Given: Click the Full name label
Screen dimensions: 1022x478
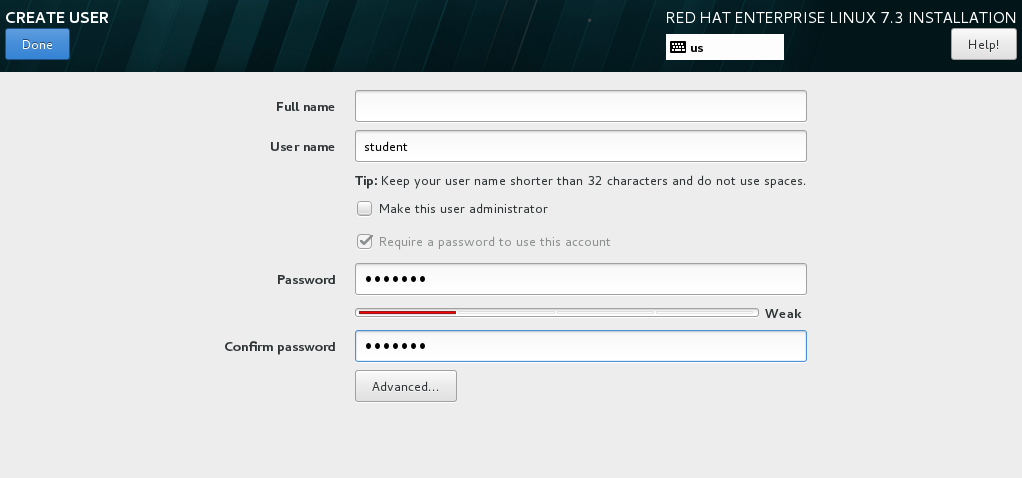Looking at the screenshot, I should point(305,107).
